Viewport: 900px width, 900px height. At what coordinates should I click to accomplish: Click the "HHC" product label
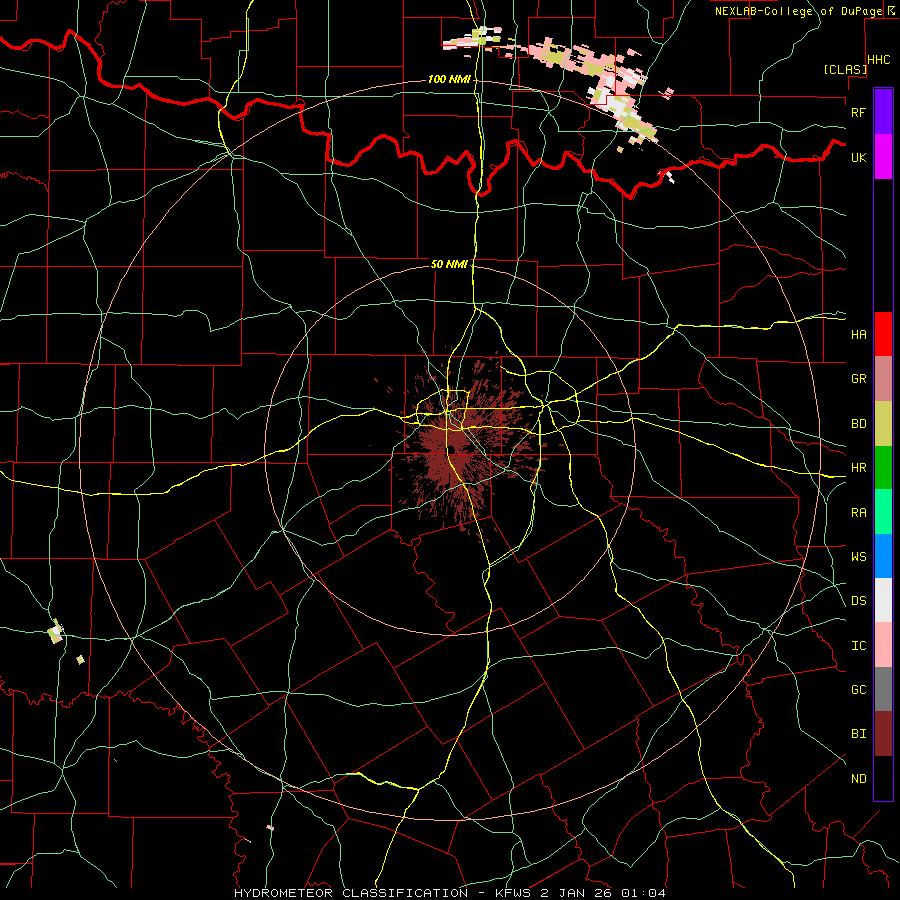(879, 60)
